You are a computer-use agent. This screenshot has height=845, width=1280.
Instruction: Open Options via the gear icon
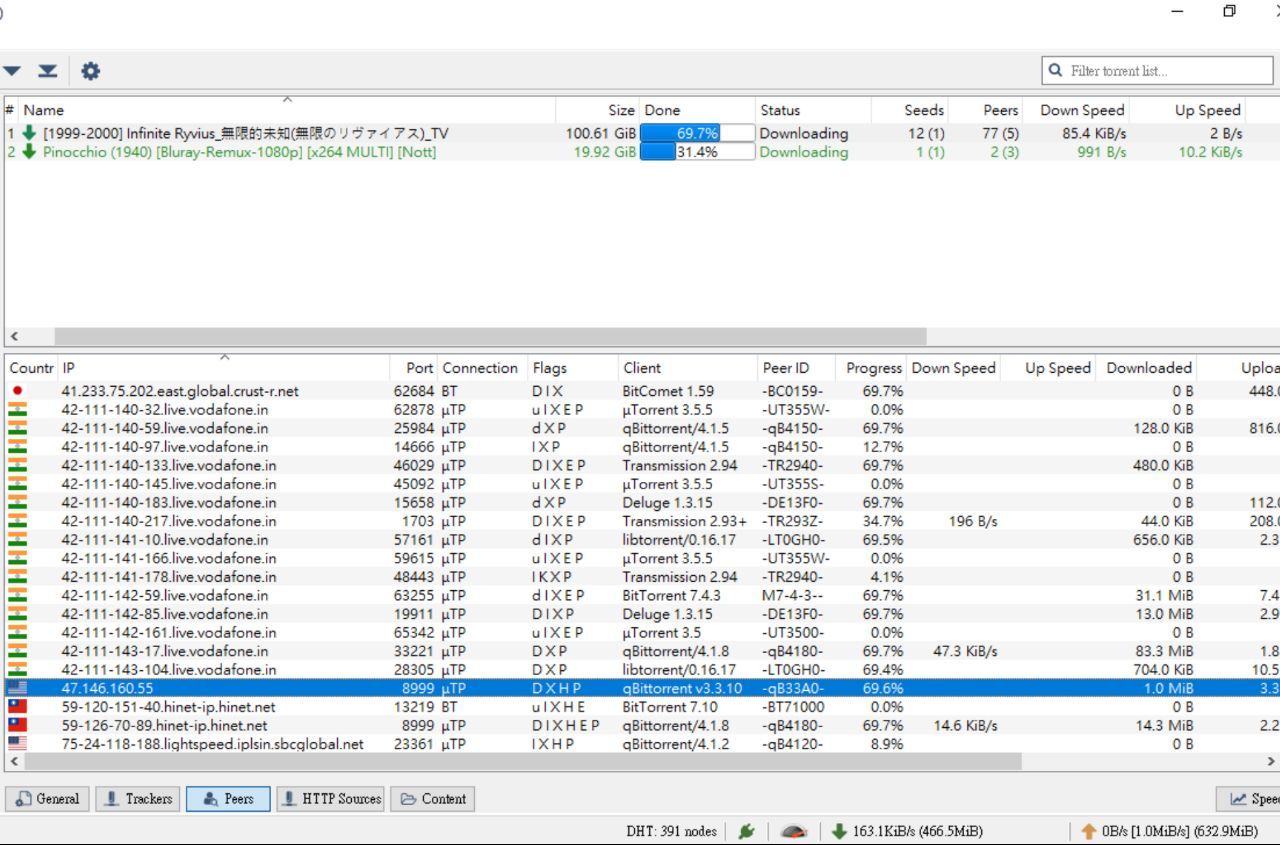(x=90, y=71)
